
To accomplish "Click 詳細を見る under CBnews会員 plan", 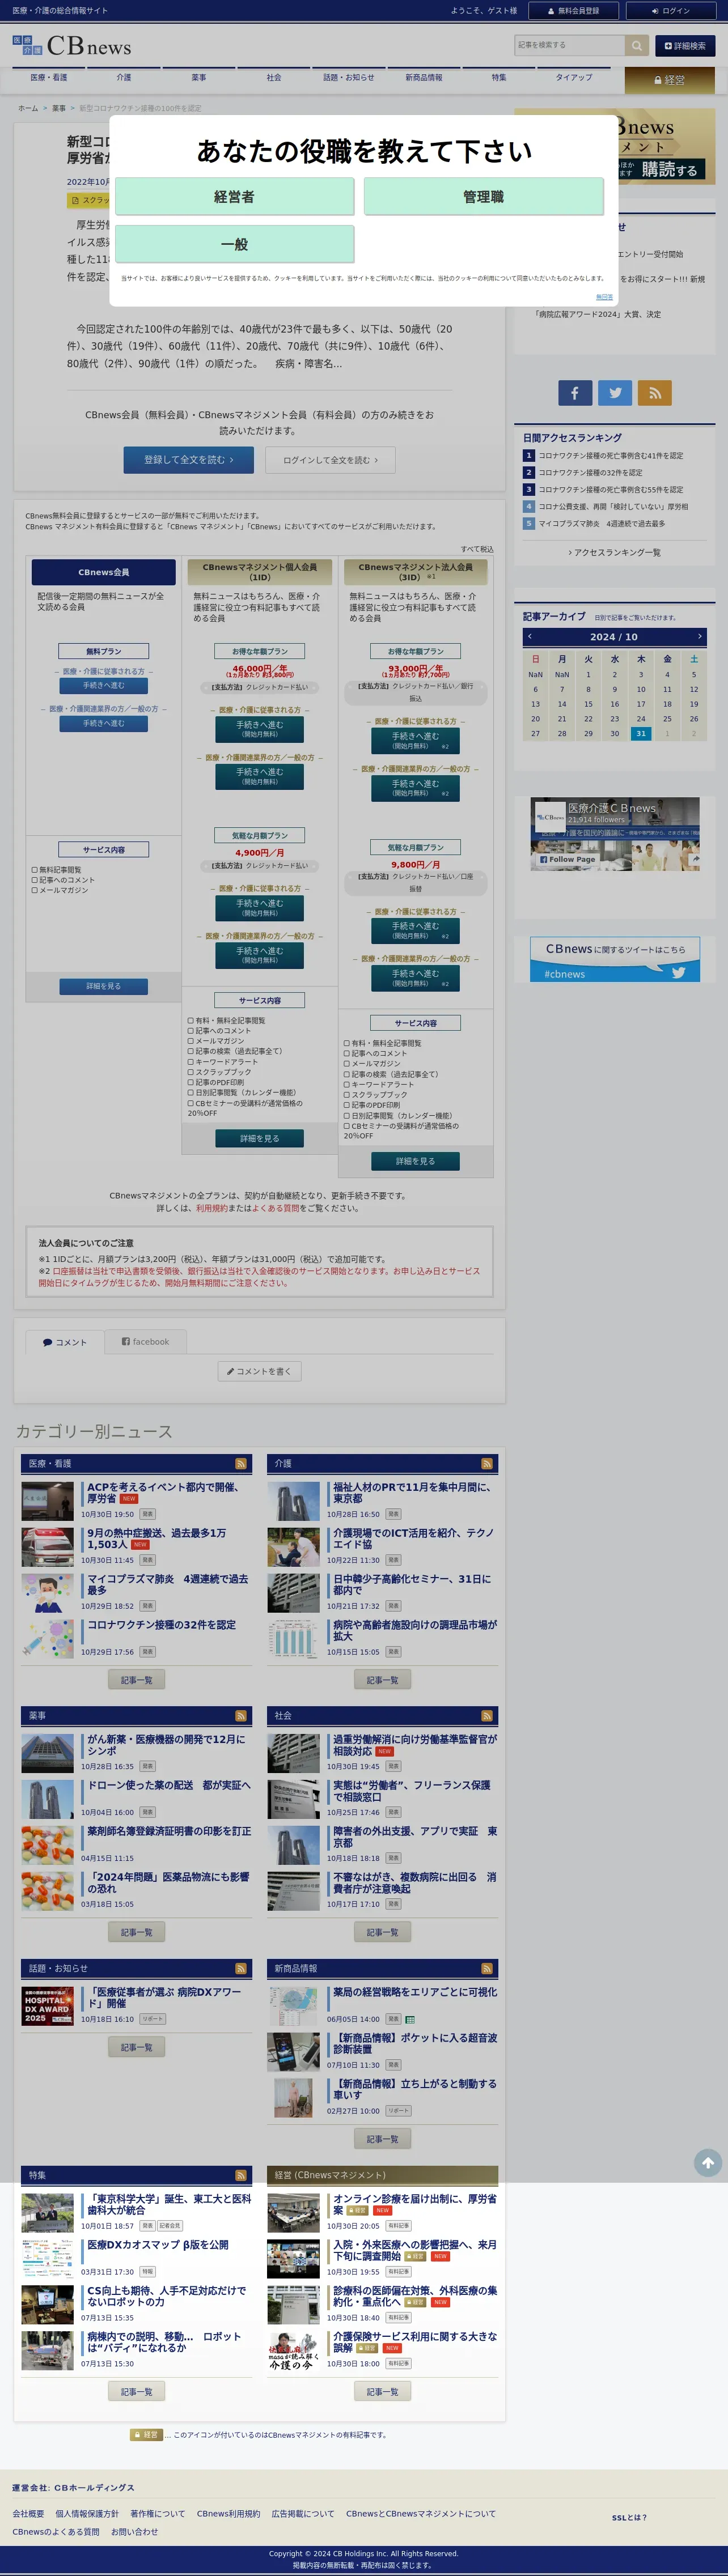I will pyautogui.click(x=103, y=986).
